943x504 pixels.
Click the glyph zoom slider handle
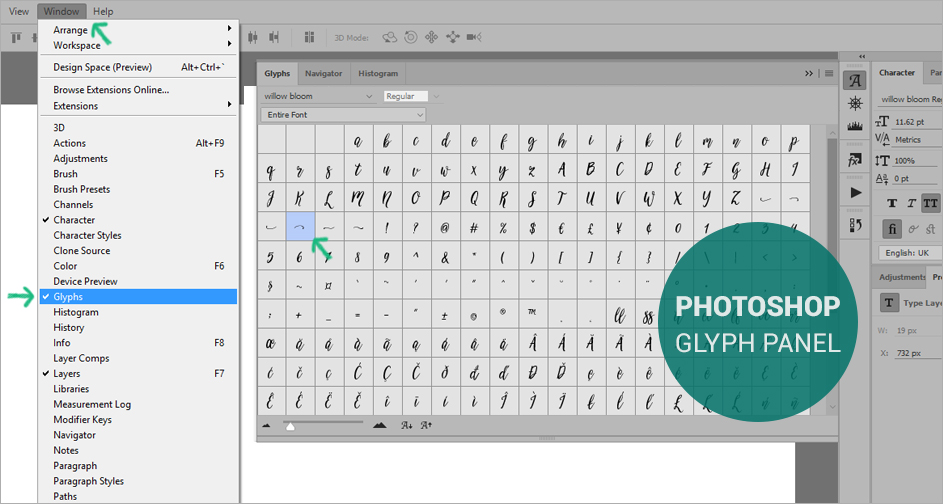(x=290, y=426)
